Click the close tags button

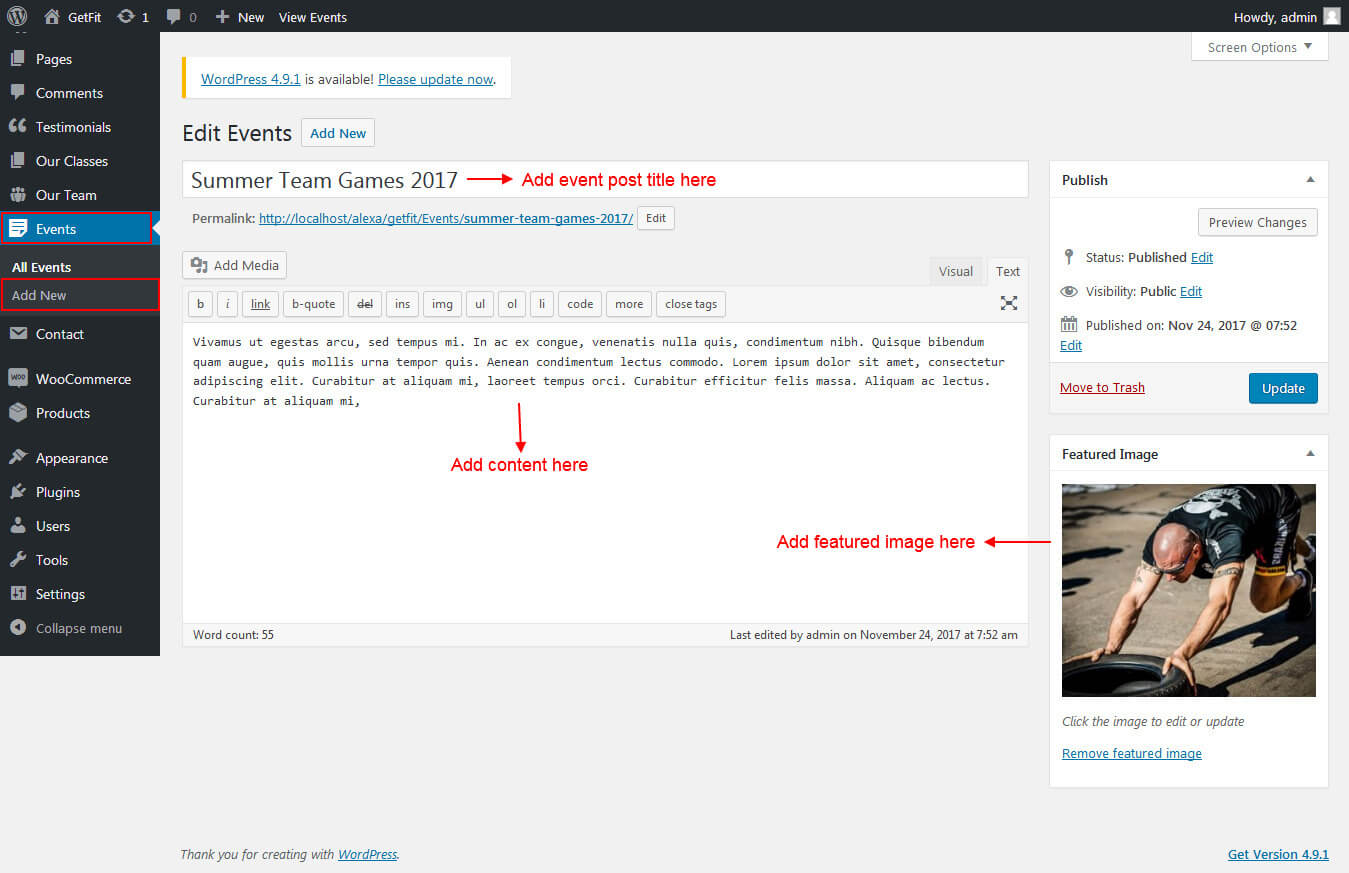point(691,304)
